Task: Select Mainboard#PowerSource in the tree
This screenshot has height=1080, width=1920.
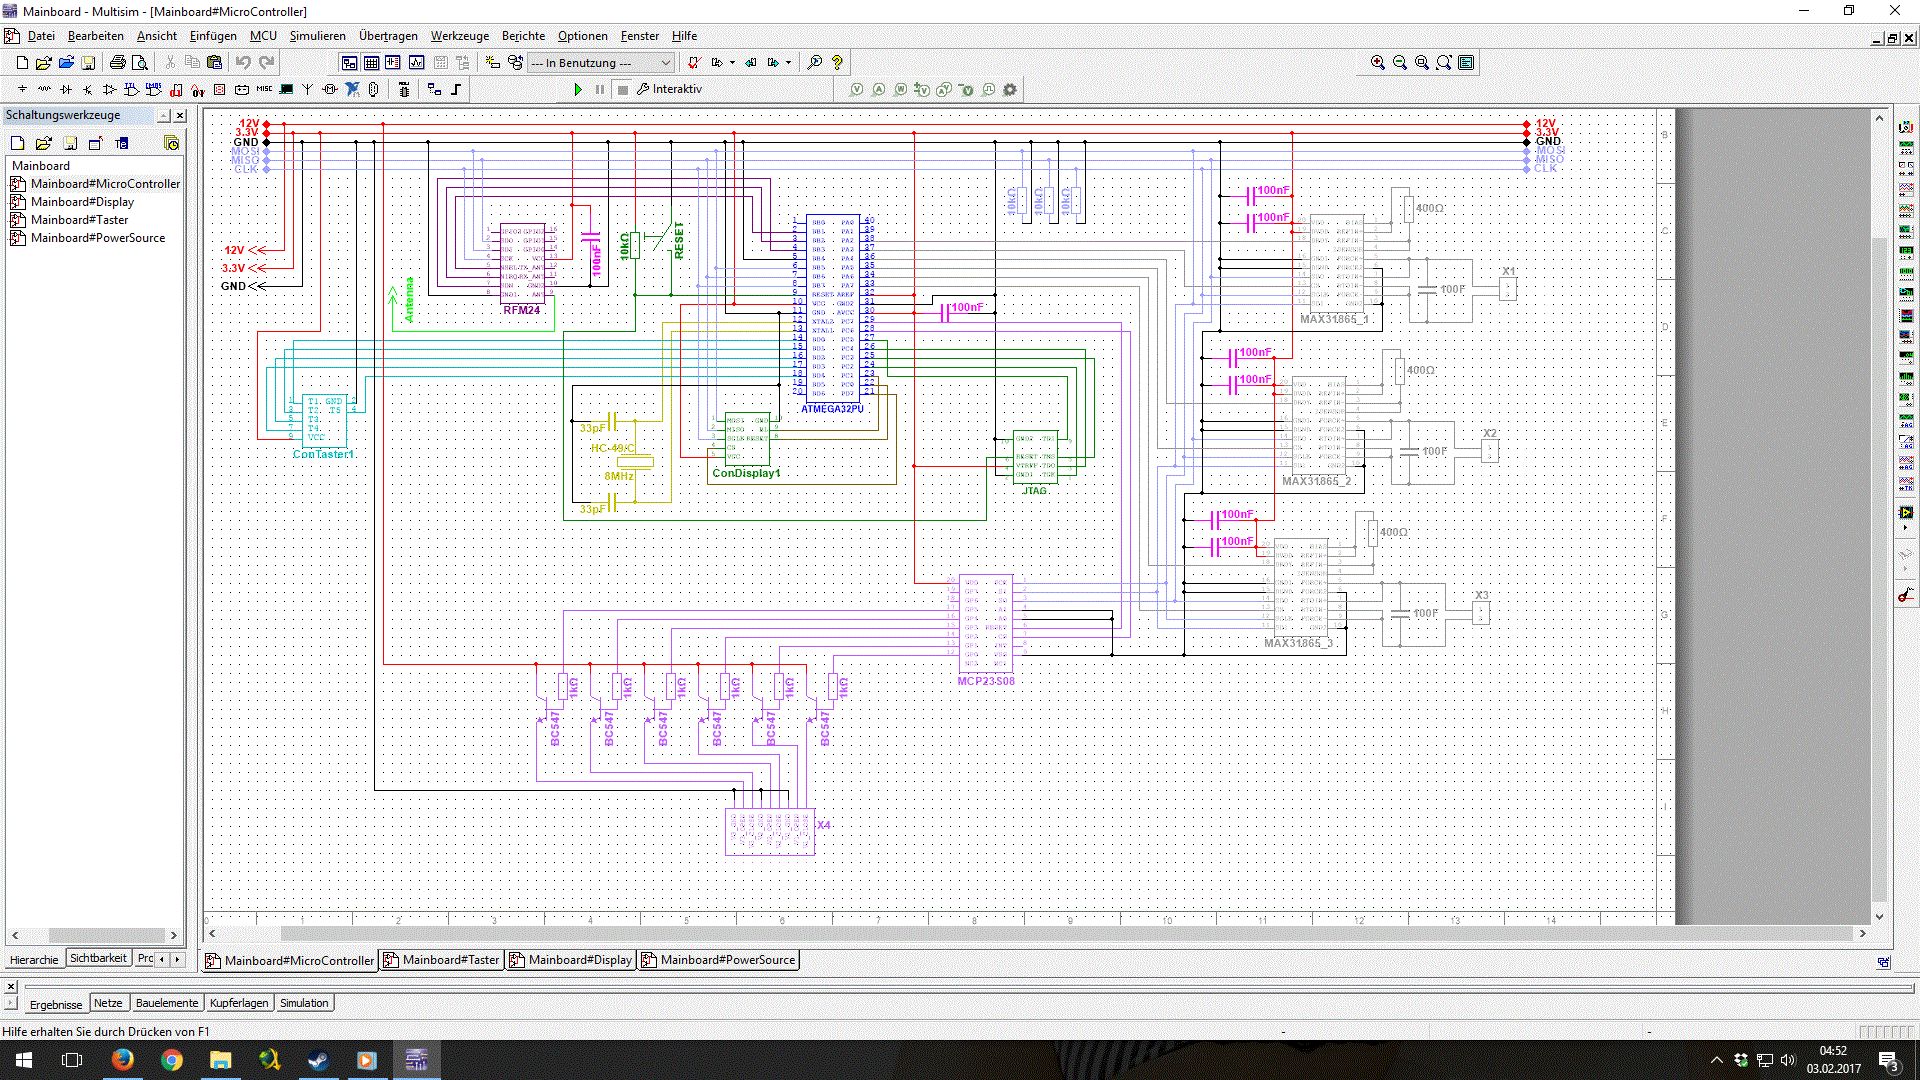Action: 97,238
